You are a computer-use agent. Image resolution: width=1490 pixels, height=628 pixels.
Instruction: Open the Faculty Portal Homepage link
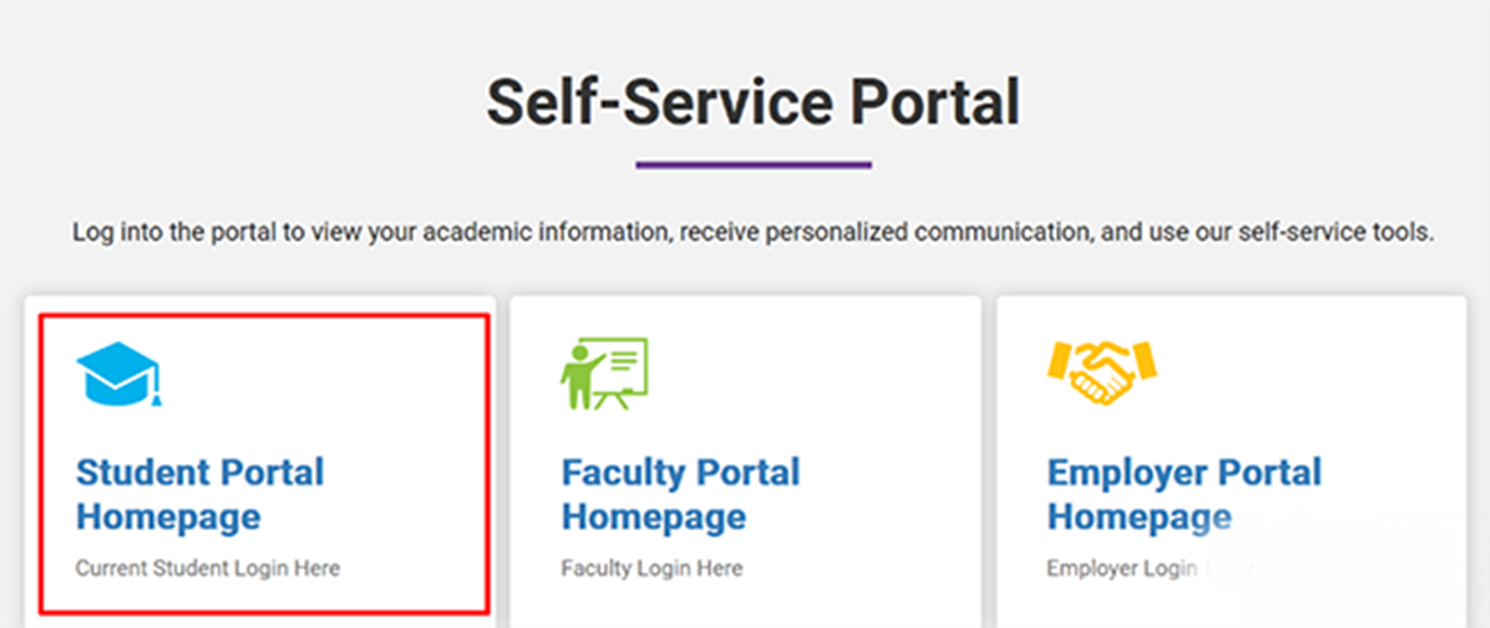tap(681, 494)
